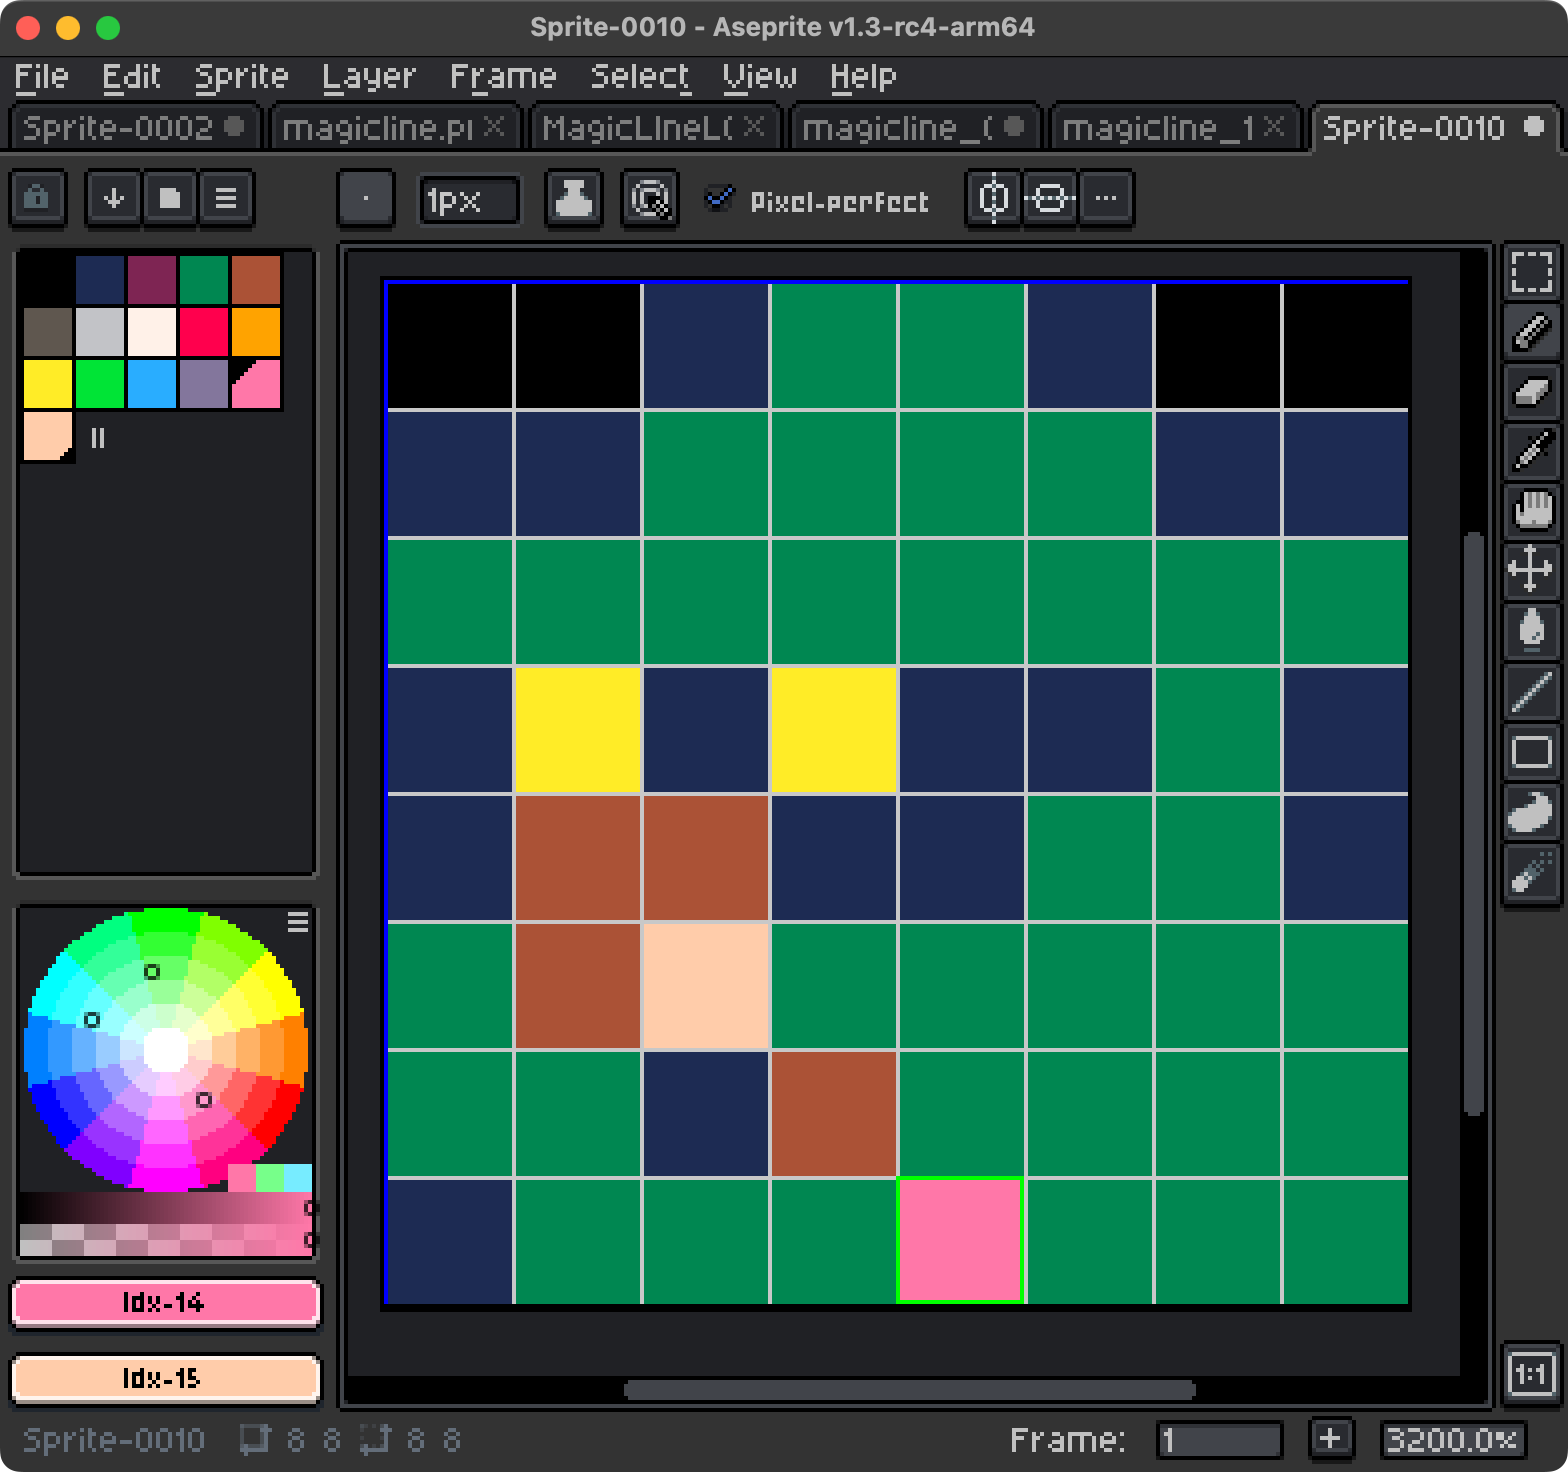1568x1472 pixels.
Task: Select the Hand tool
Action: tap(1531, 511)
